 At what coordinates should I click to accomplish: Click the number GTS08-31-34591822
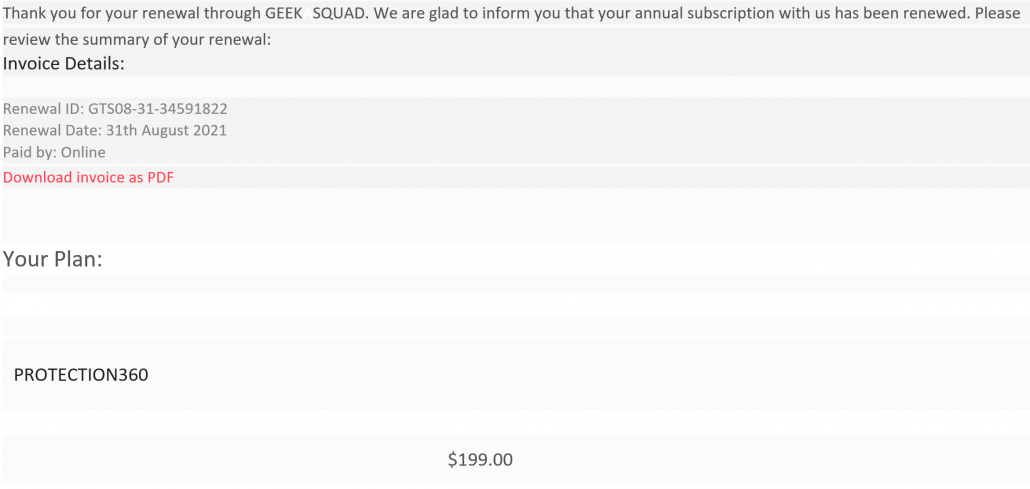click(158, 108)
